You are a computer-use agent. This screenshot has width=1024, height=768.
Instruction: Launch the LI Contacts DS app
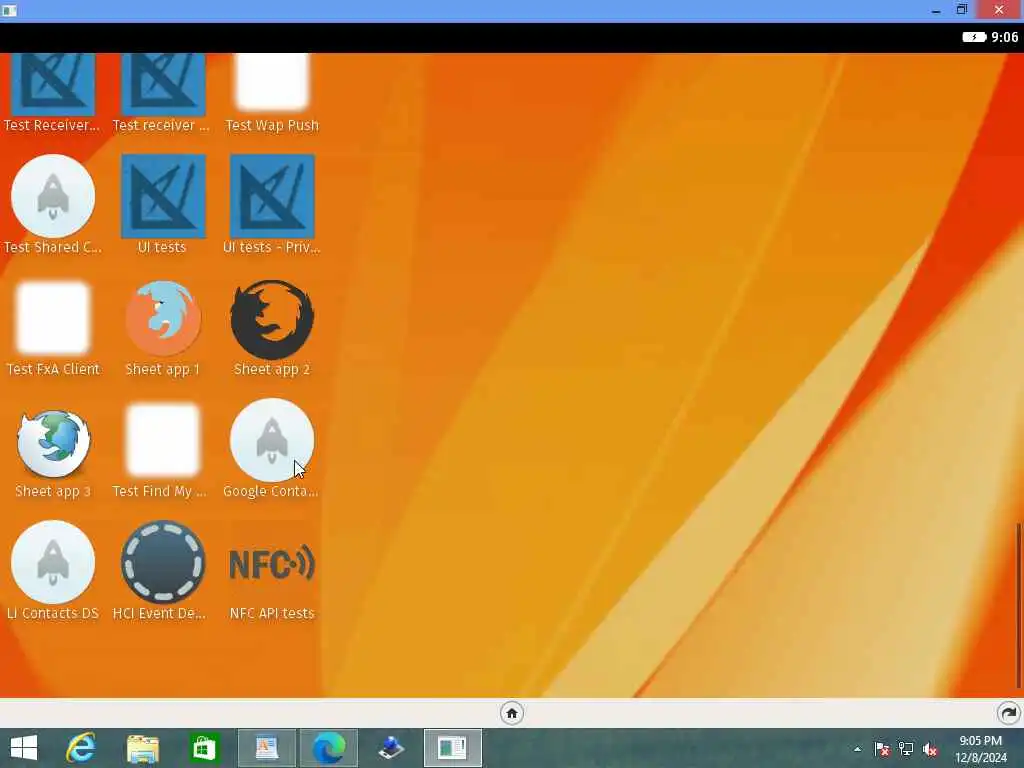[53, 562]
